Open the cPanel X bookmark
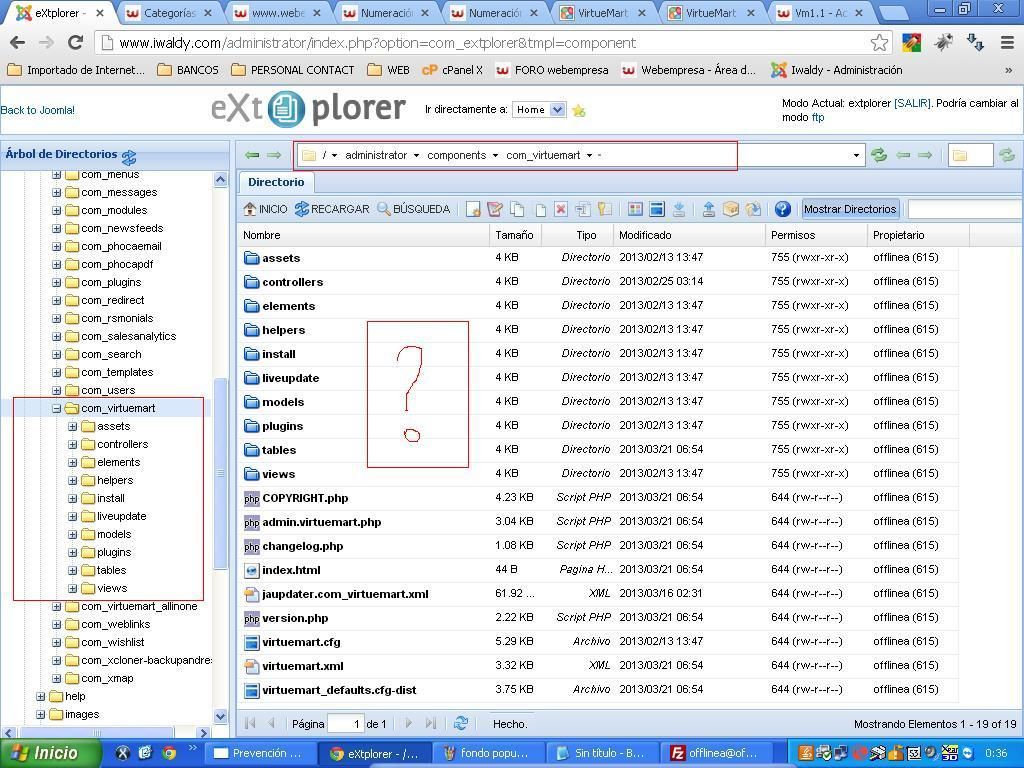1024x768 pixels. coord(453,70)
